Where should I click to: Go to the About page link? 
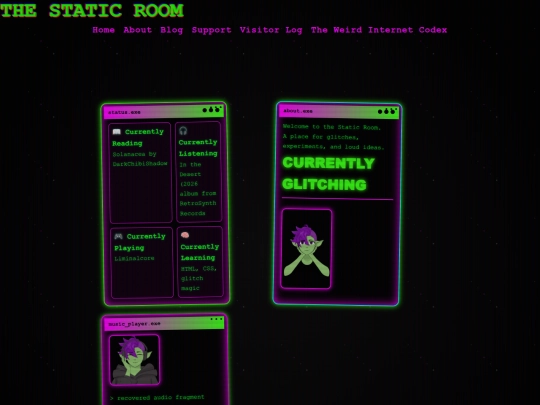[137, 30]
